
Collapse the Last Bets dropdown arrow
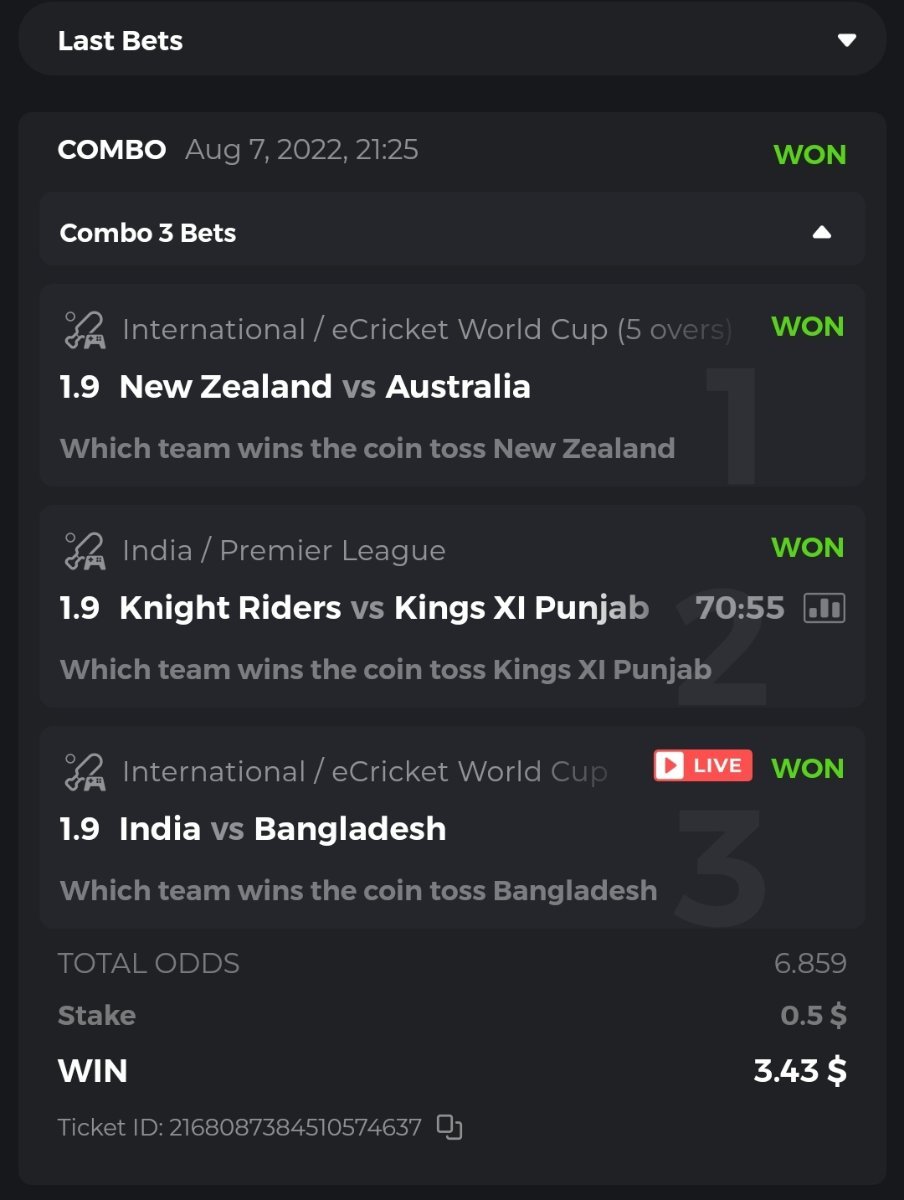(847, 41)
